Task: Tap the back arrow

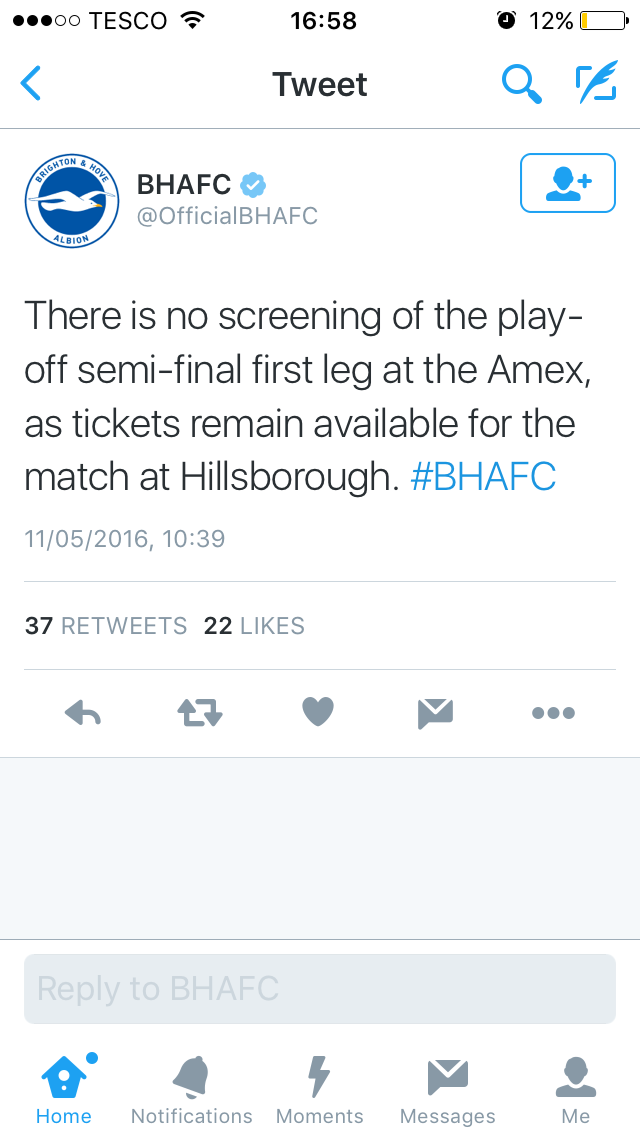Action: click(x=31, y=84)
